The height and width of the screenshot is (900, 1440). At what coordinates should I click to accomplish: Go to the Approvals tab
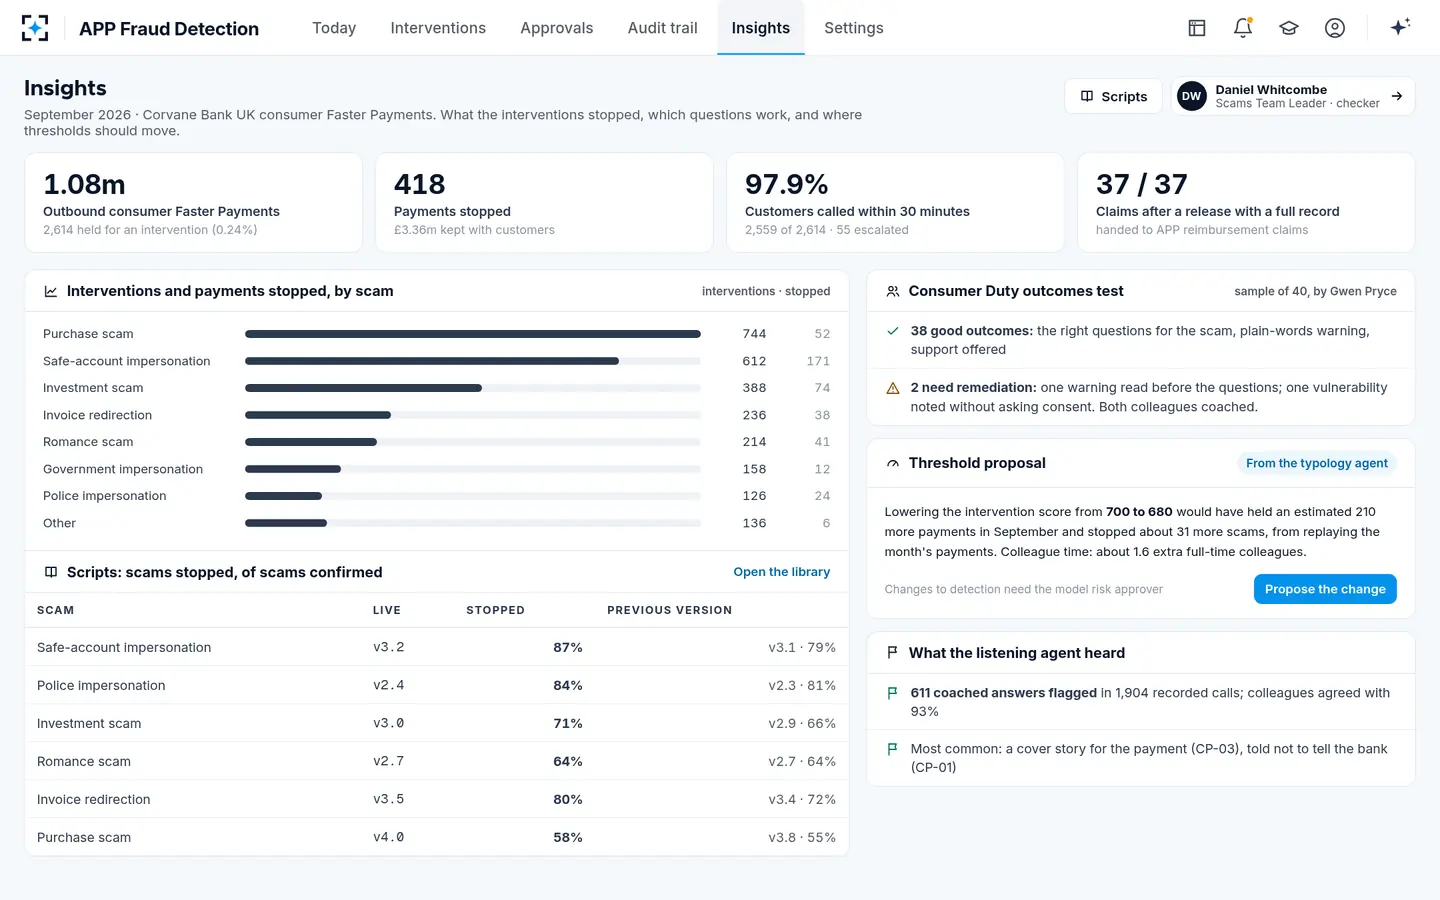tap(557, 28)
